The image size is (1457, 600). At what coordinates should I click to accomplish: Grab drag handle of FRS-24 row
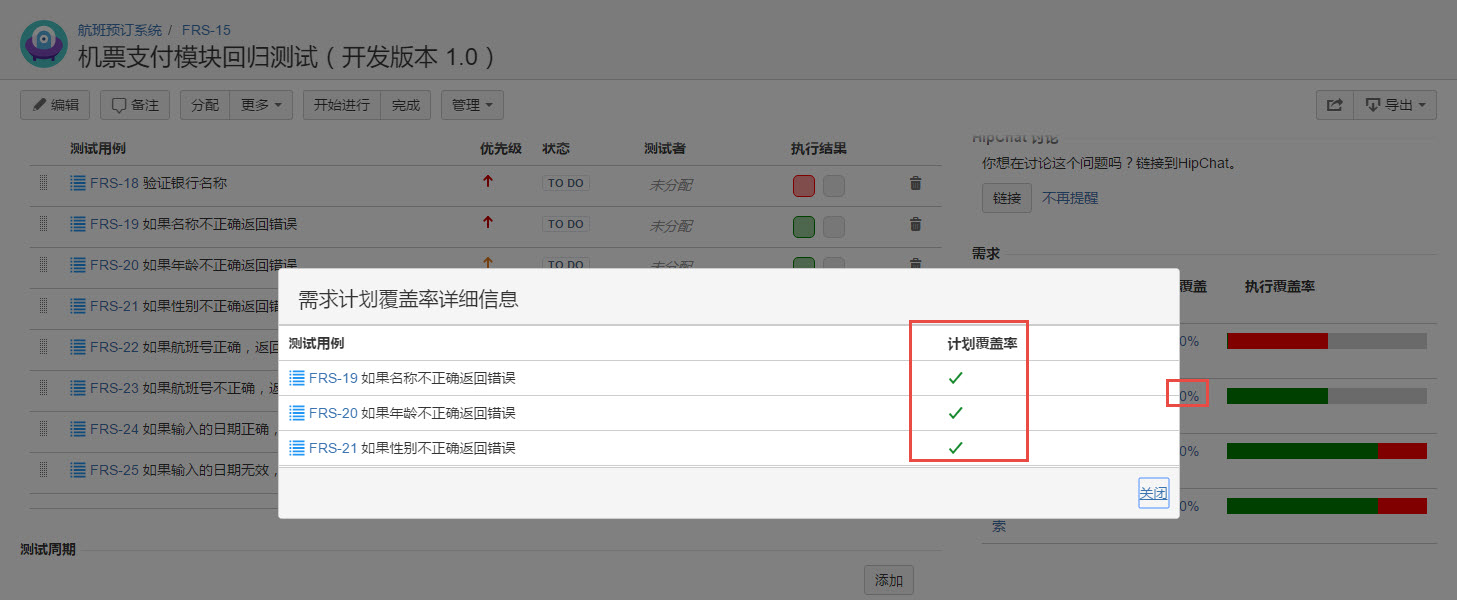coord(43,429)
